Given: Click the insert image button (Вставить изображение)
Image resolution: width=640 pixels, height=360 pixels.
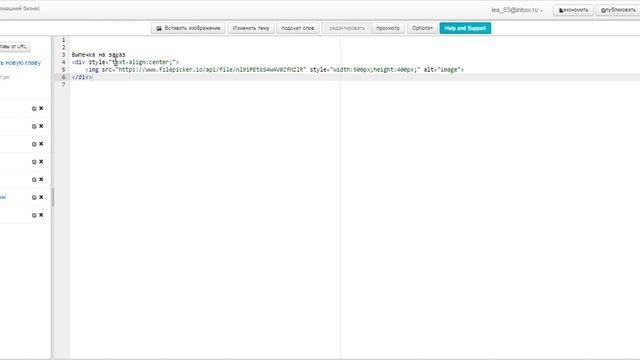Looking at the screenshot, I should pos(188,28).
